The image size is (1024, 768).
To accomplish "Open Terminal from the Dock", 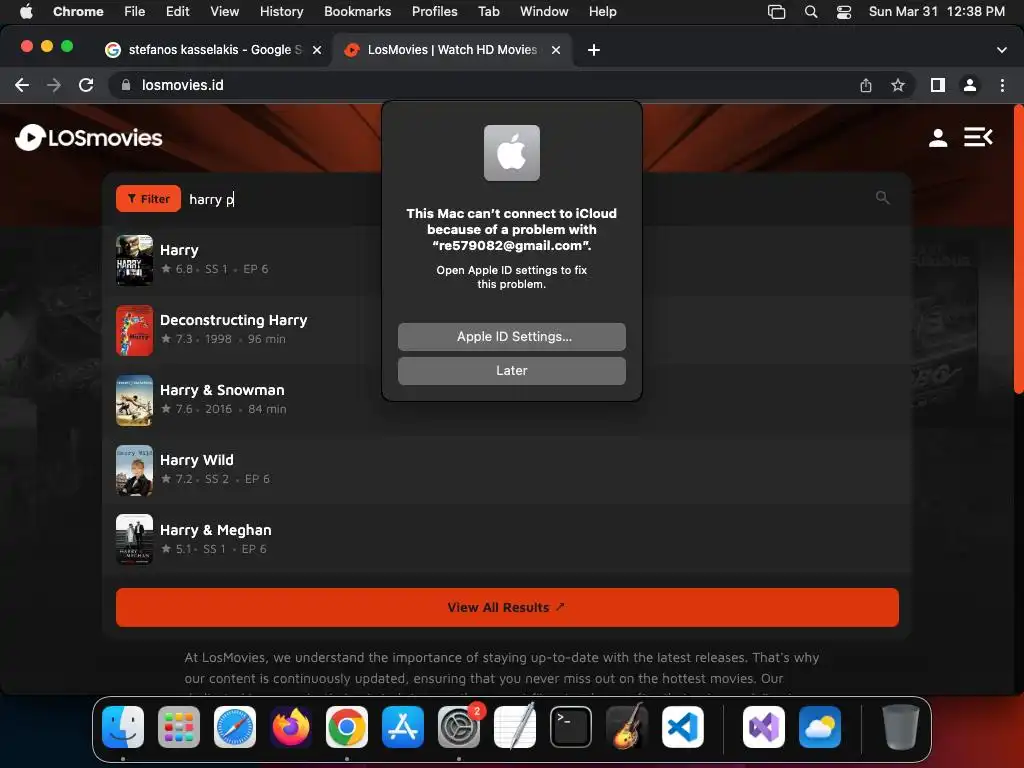I will (x=571, y=727).
